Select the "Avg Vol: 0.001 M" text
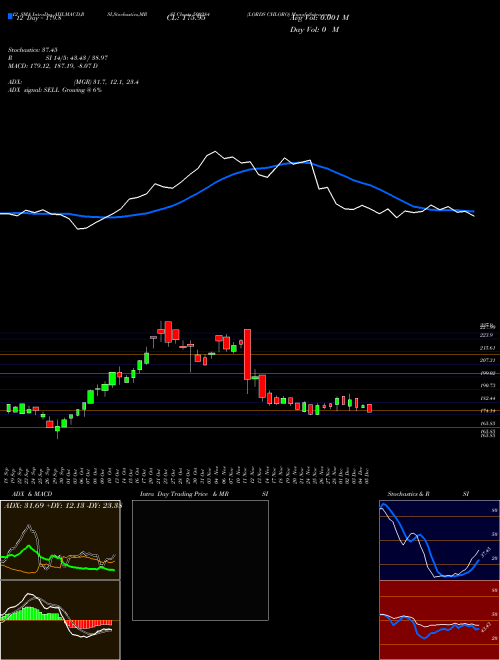This screenshot has height=660, width=500. coord(319,18)
